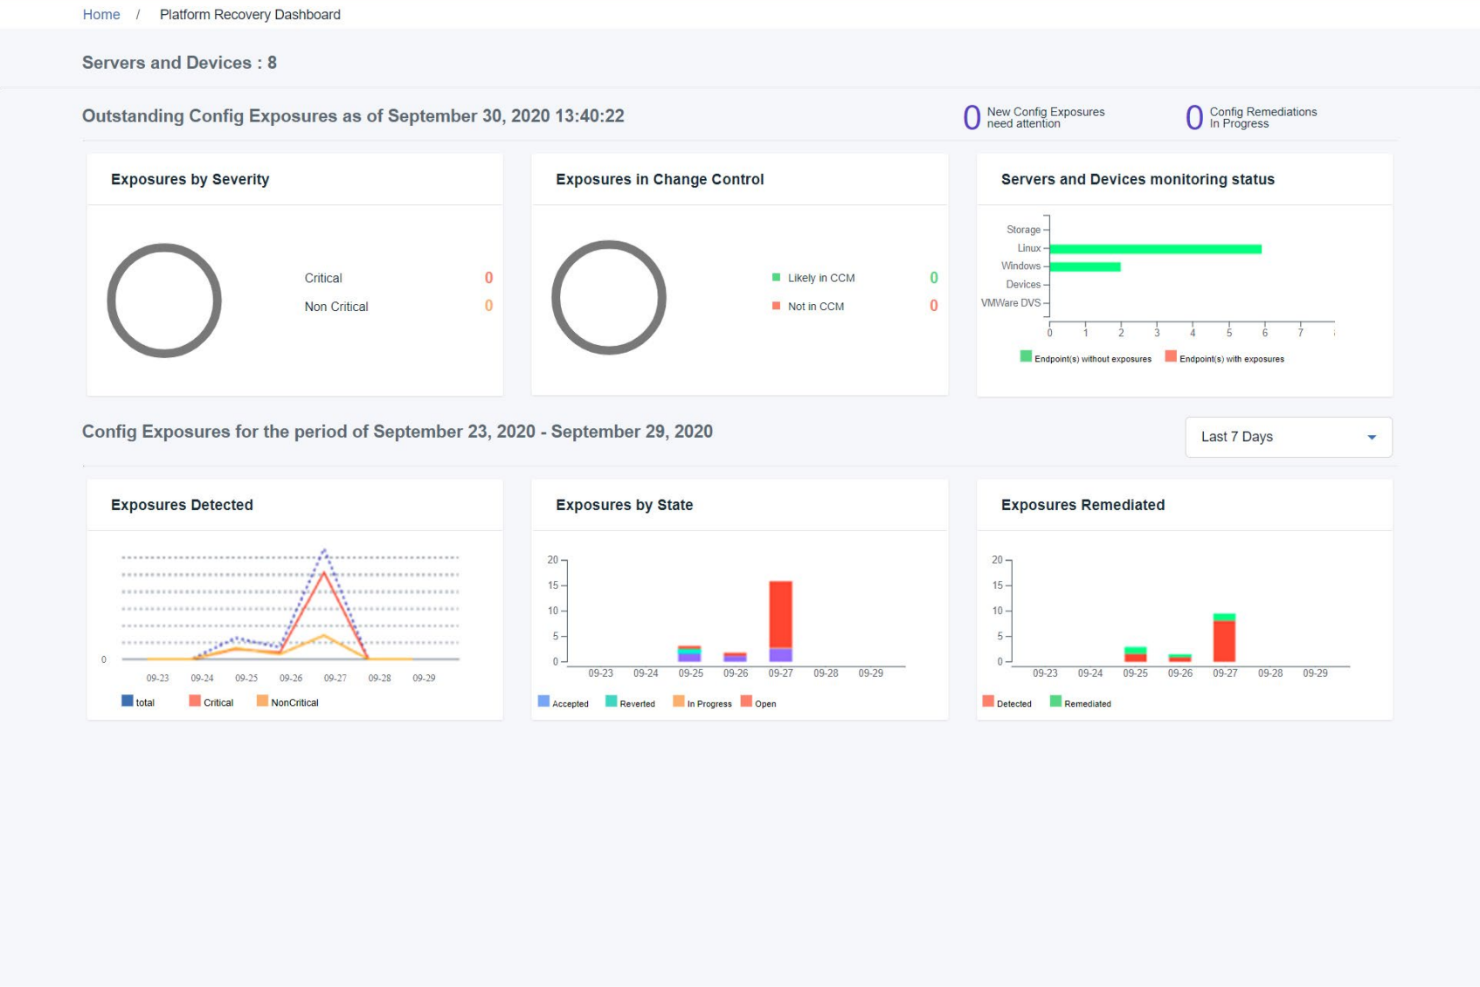Select the Platform Recovery Dashboard breadcrumb

click(249, 14)
